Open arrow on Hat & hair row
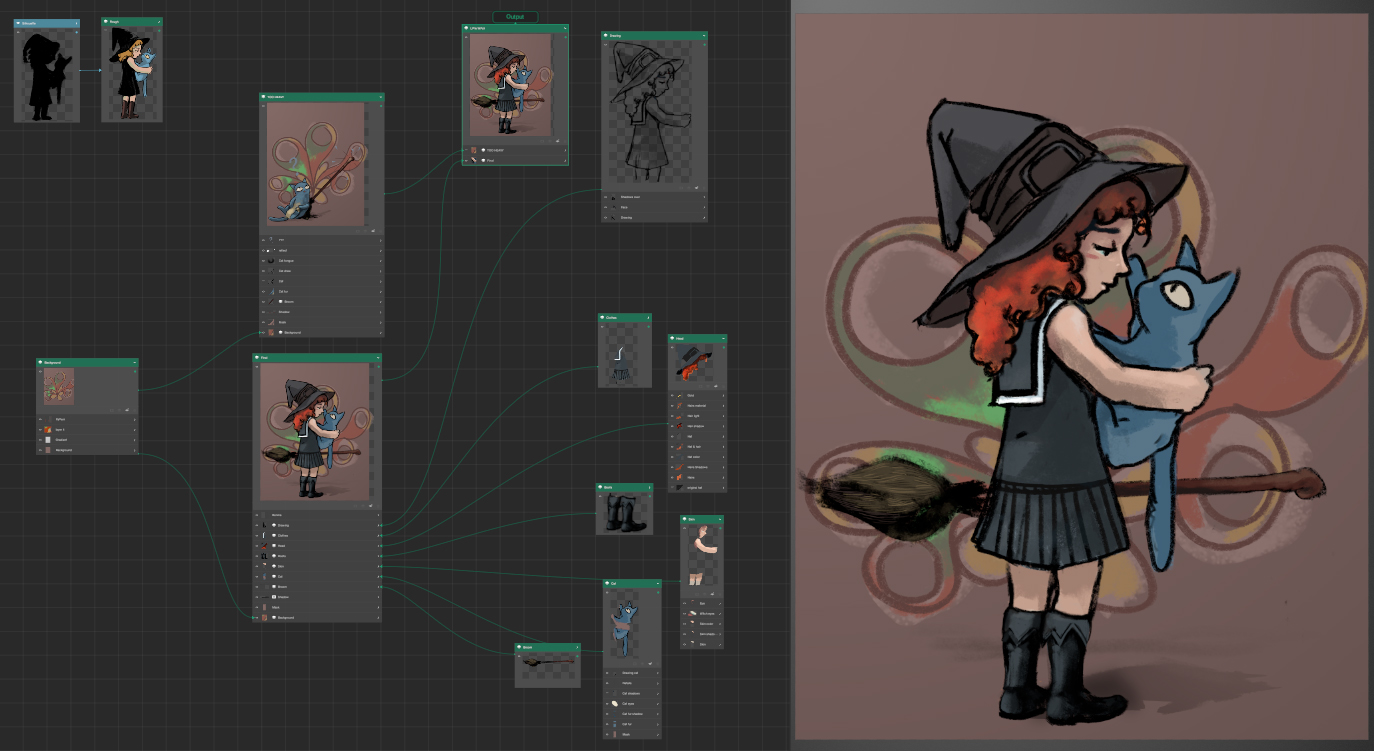1374x751 pixels. [723, 447]
